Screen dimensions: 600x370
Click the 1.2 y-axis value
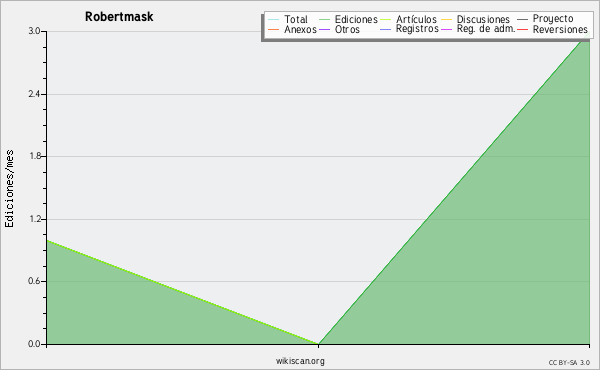point(34,219)
